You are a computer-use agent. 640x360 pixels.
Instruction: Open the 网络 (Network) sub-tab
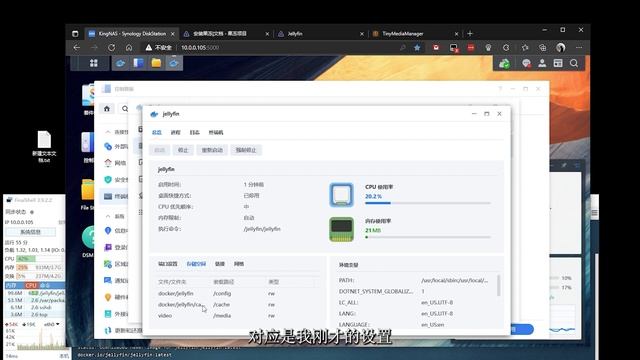click(239, 264)
